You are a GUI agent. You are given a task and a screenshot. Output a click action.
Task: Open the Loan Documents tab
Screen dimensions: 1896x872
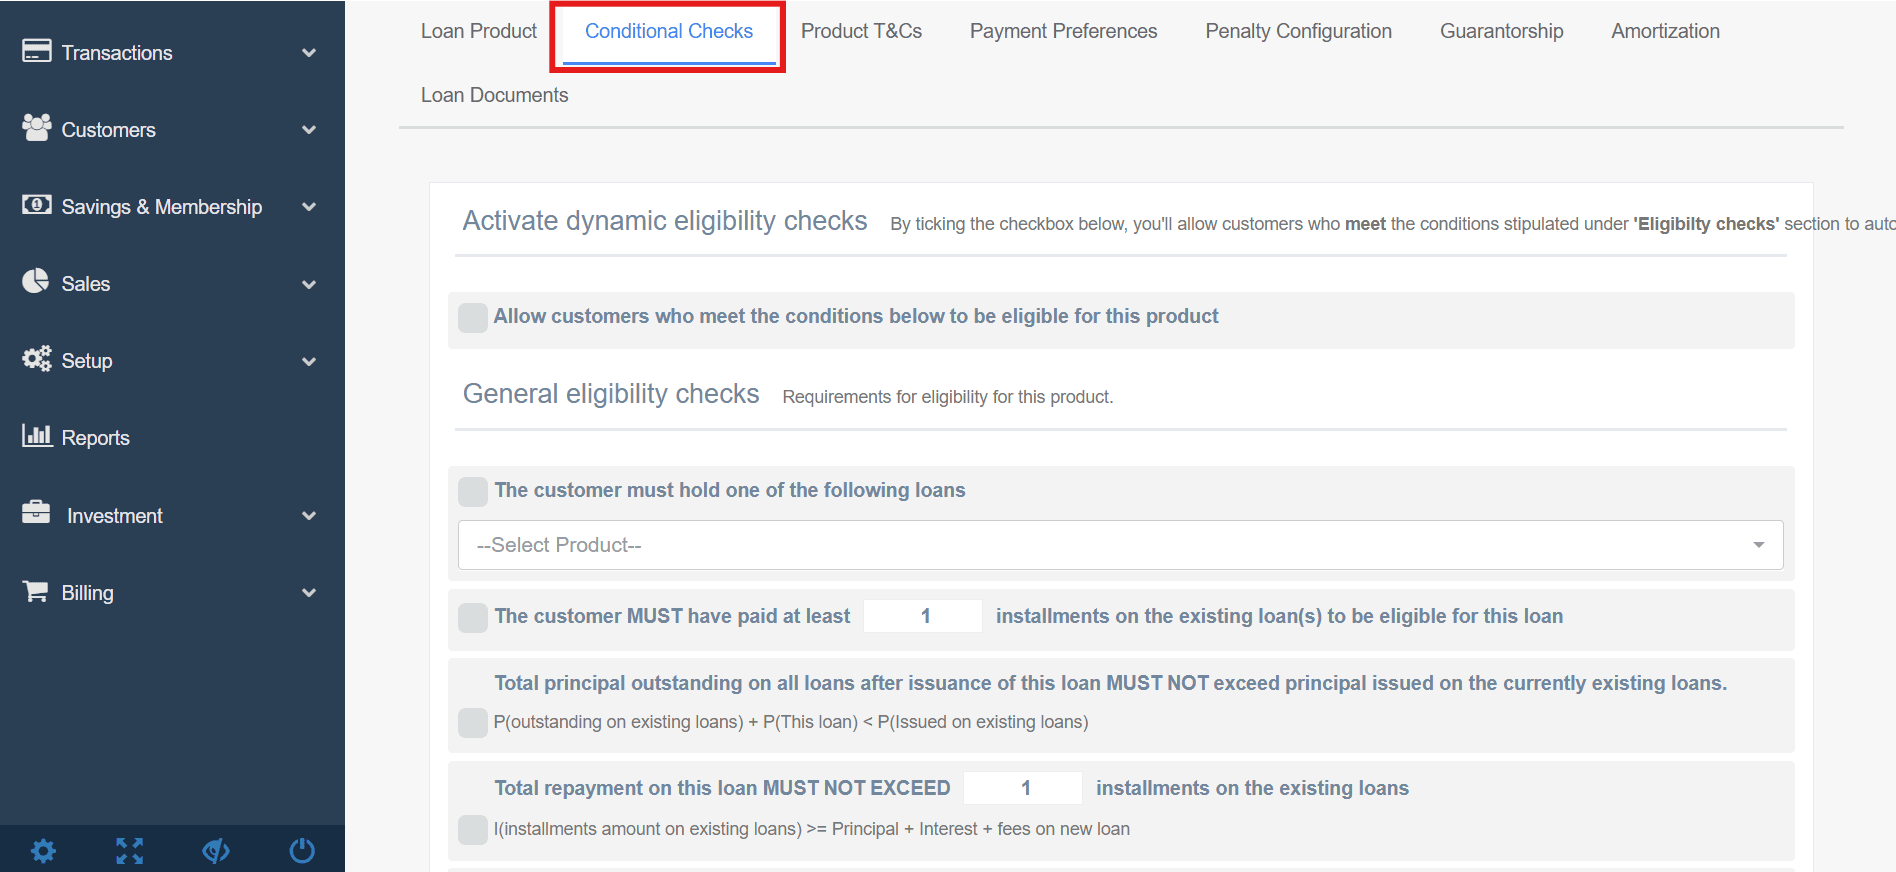(494, 95)
